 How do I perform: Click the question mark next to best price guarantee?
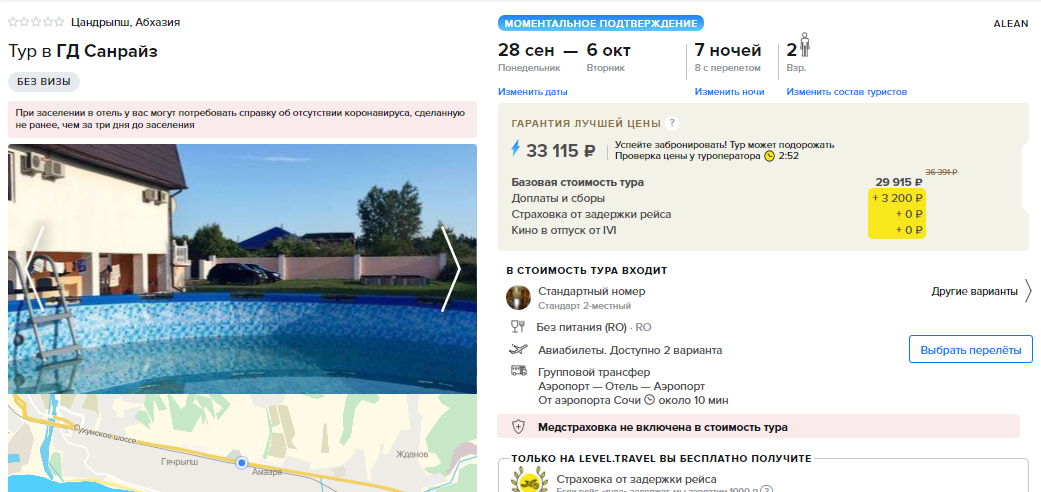(x=672, y=123)
